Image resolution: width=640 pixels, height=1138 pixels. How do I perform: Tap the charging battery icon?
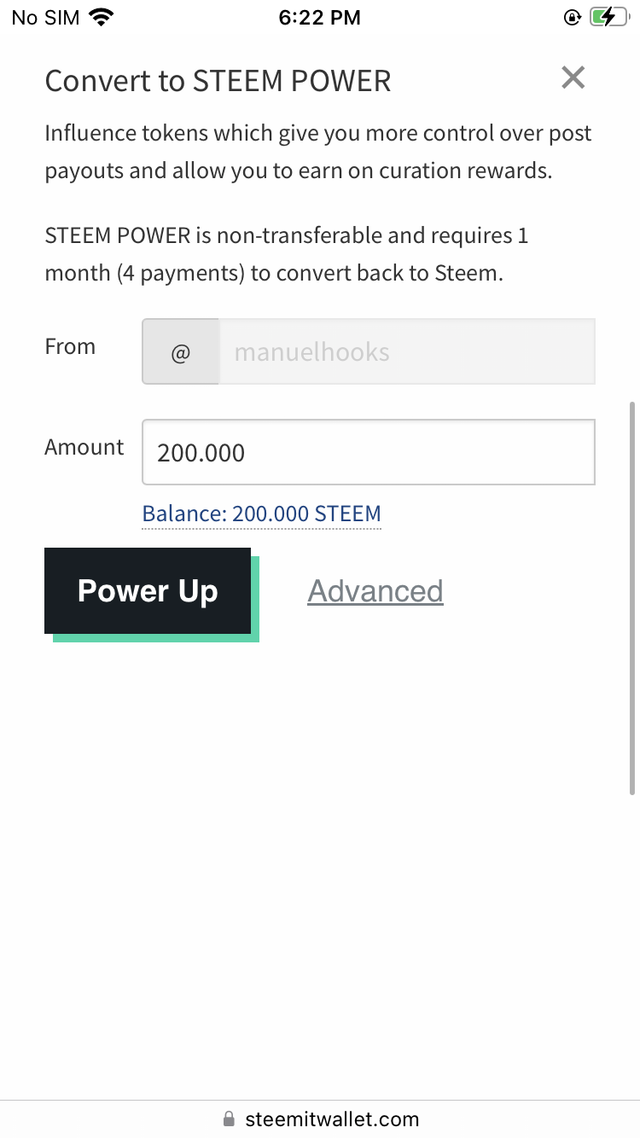click(608, 17)
